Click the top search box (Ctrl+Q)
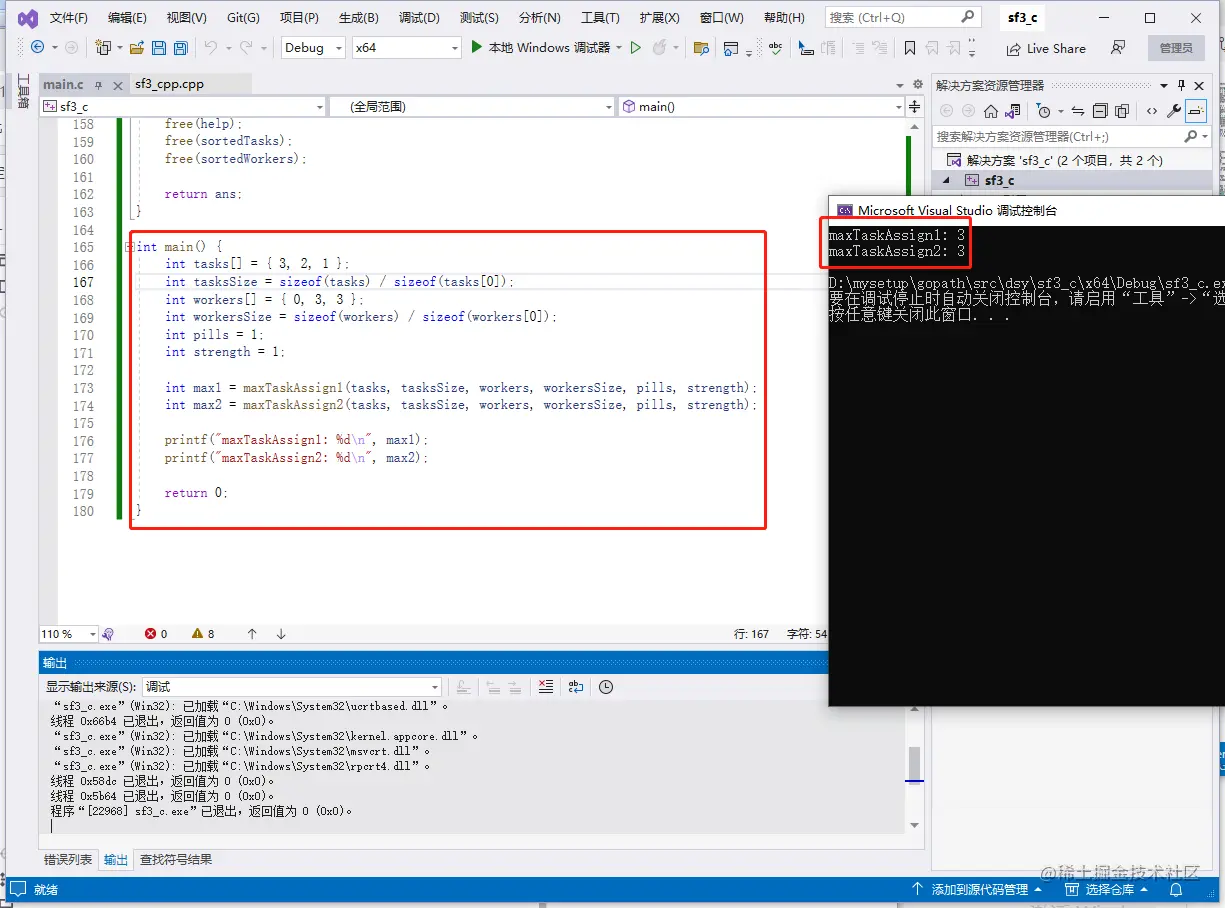Image resolution: width=1225 pixels, height=908 pixels. 903,18
